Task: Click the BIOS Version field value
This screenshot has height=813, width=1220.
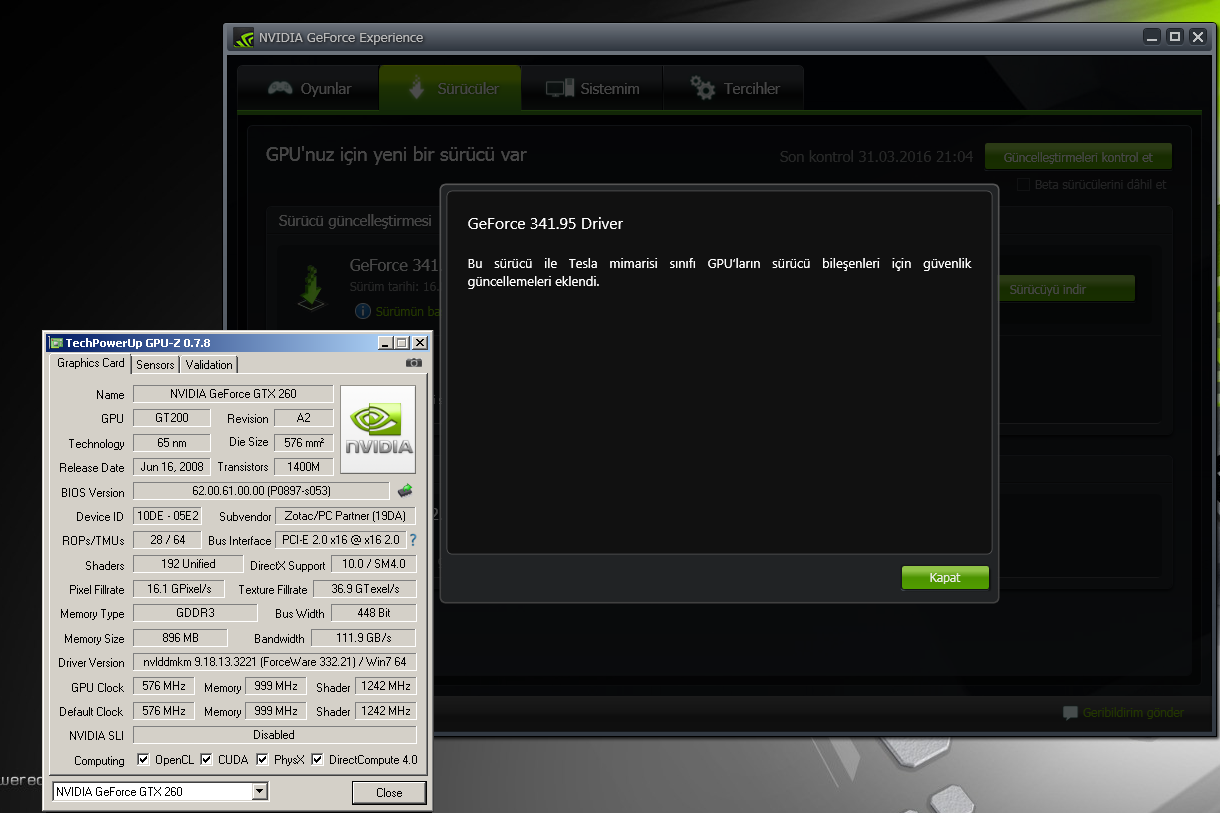Action: tap(261, 491)
